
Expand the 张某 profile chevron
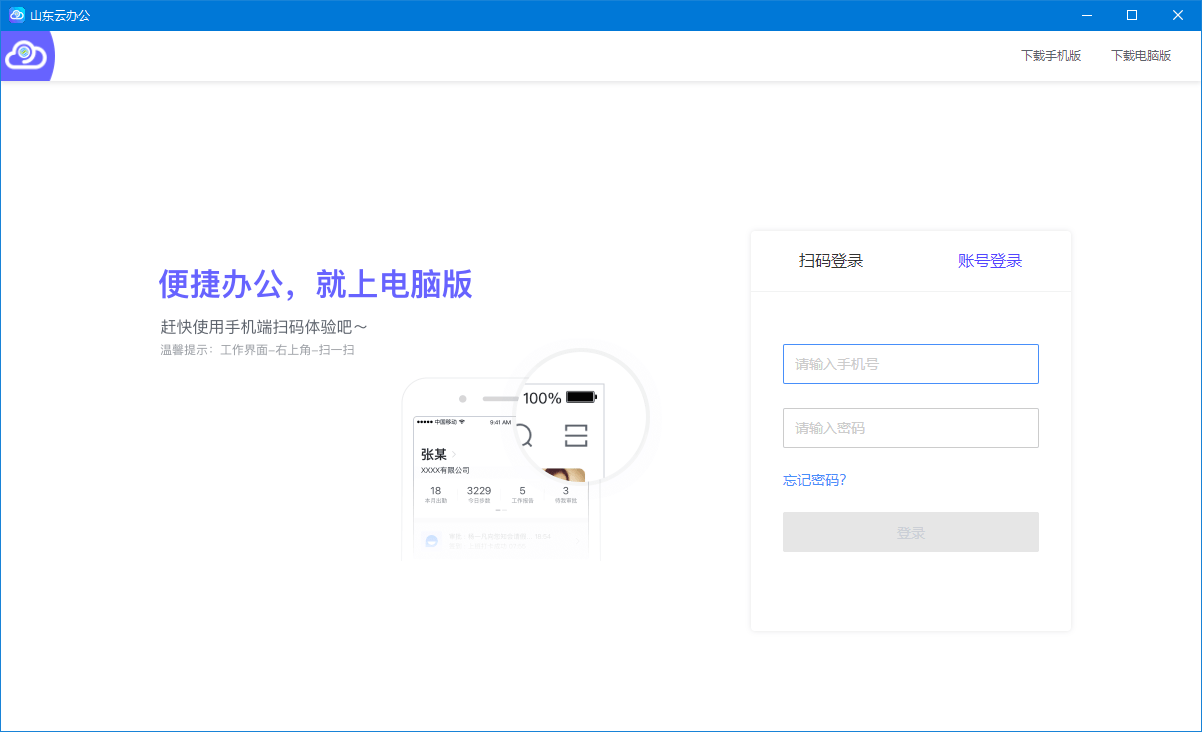click(x=454, y=454)
